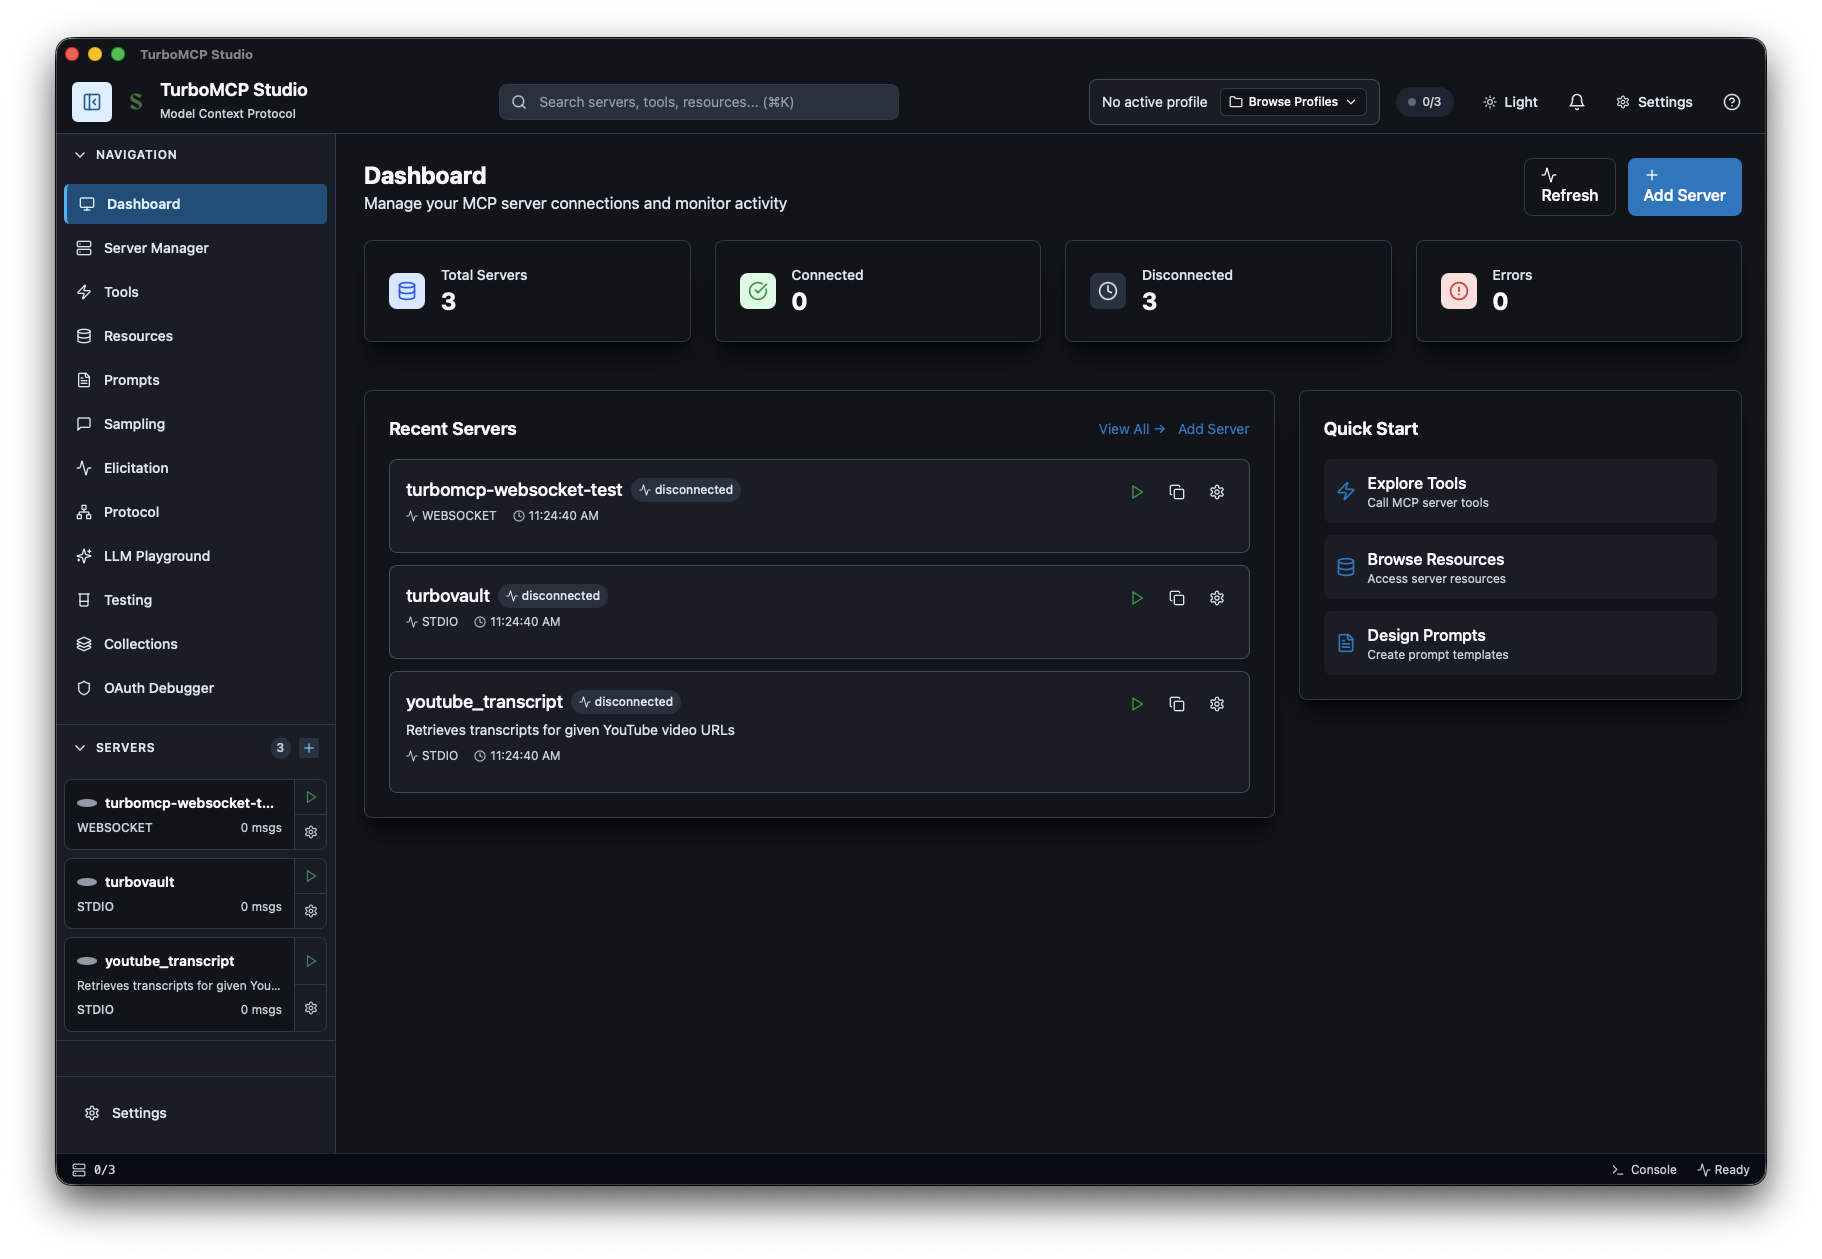
Task: Navigate to Tools
Action: pos(195,292)
